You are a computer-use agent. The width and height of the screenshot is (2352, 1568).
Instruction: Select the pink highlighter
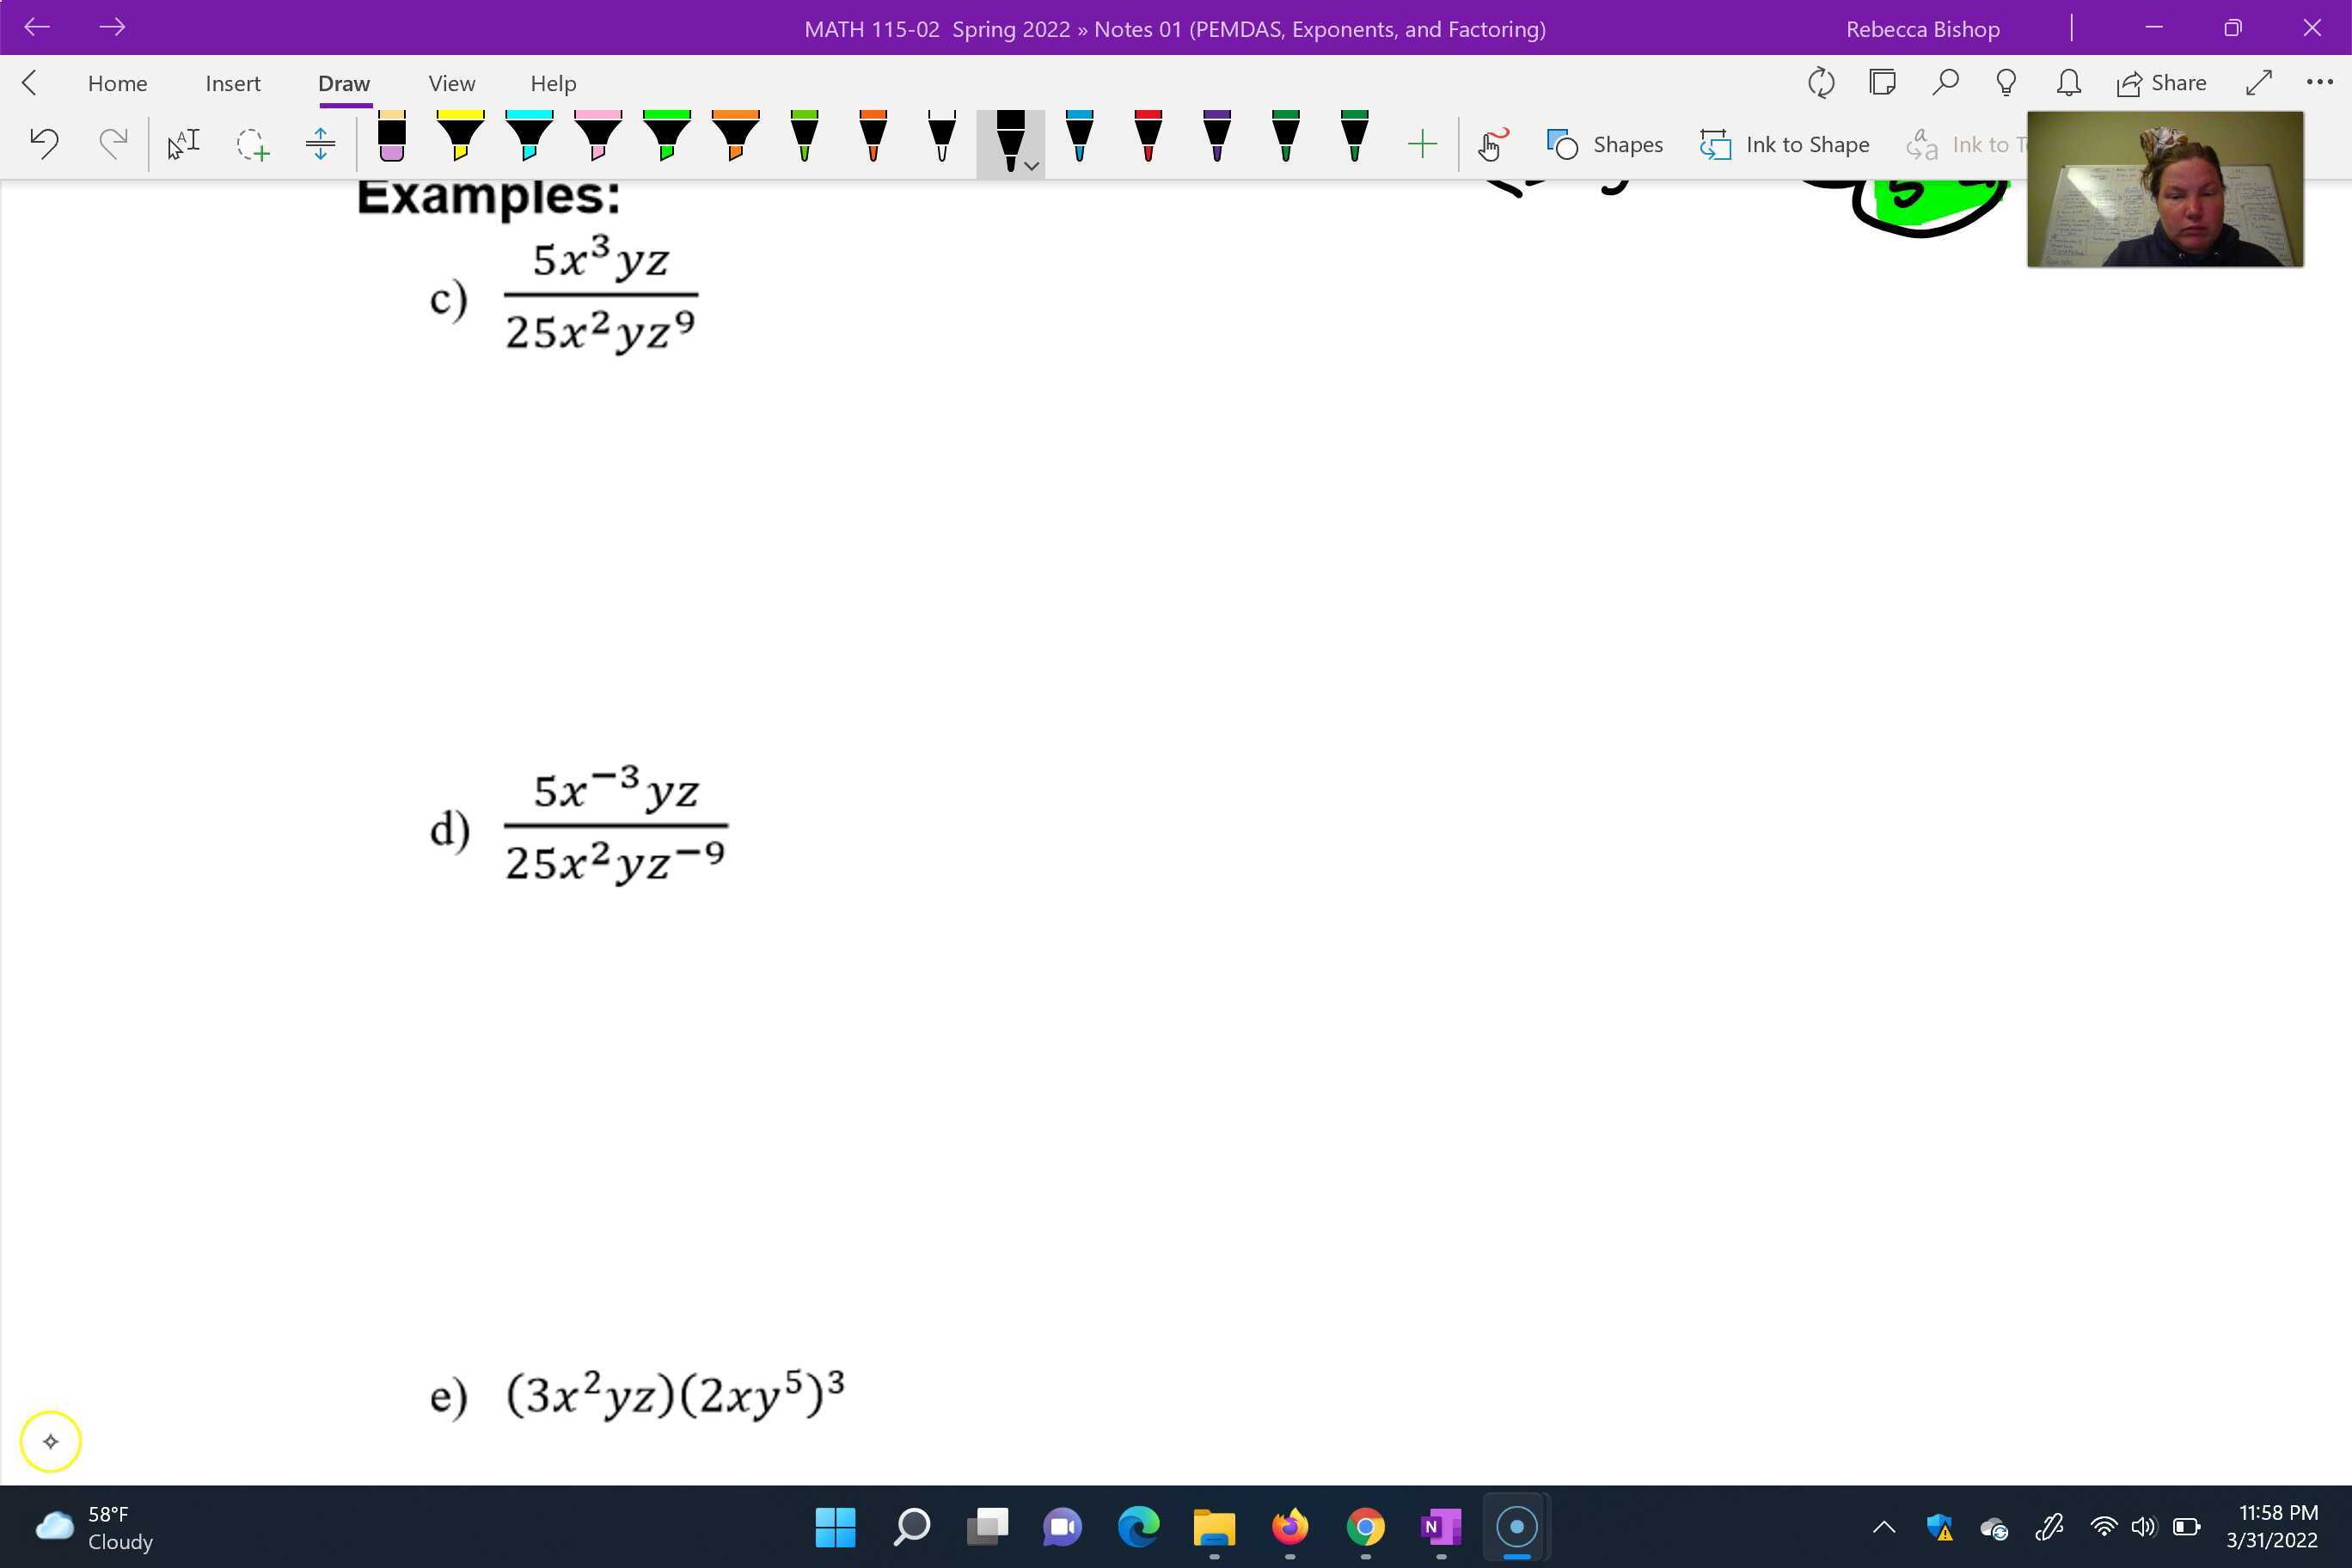[x=598, y=143]
